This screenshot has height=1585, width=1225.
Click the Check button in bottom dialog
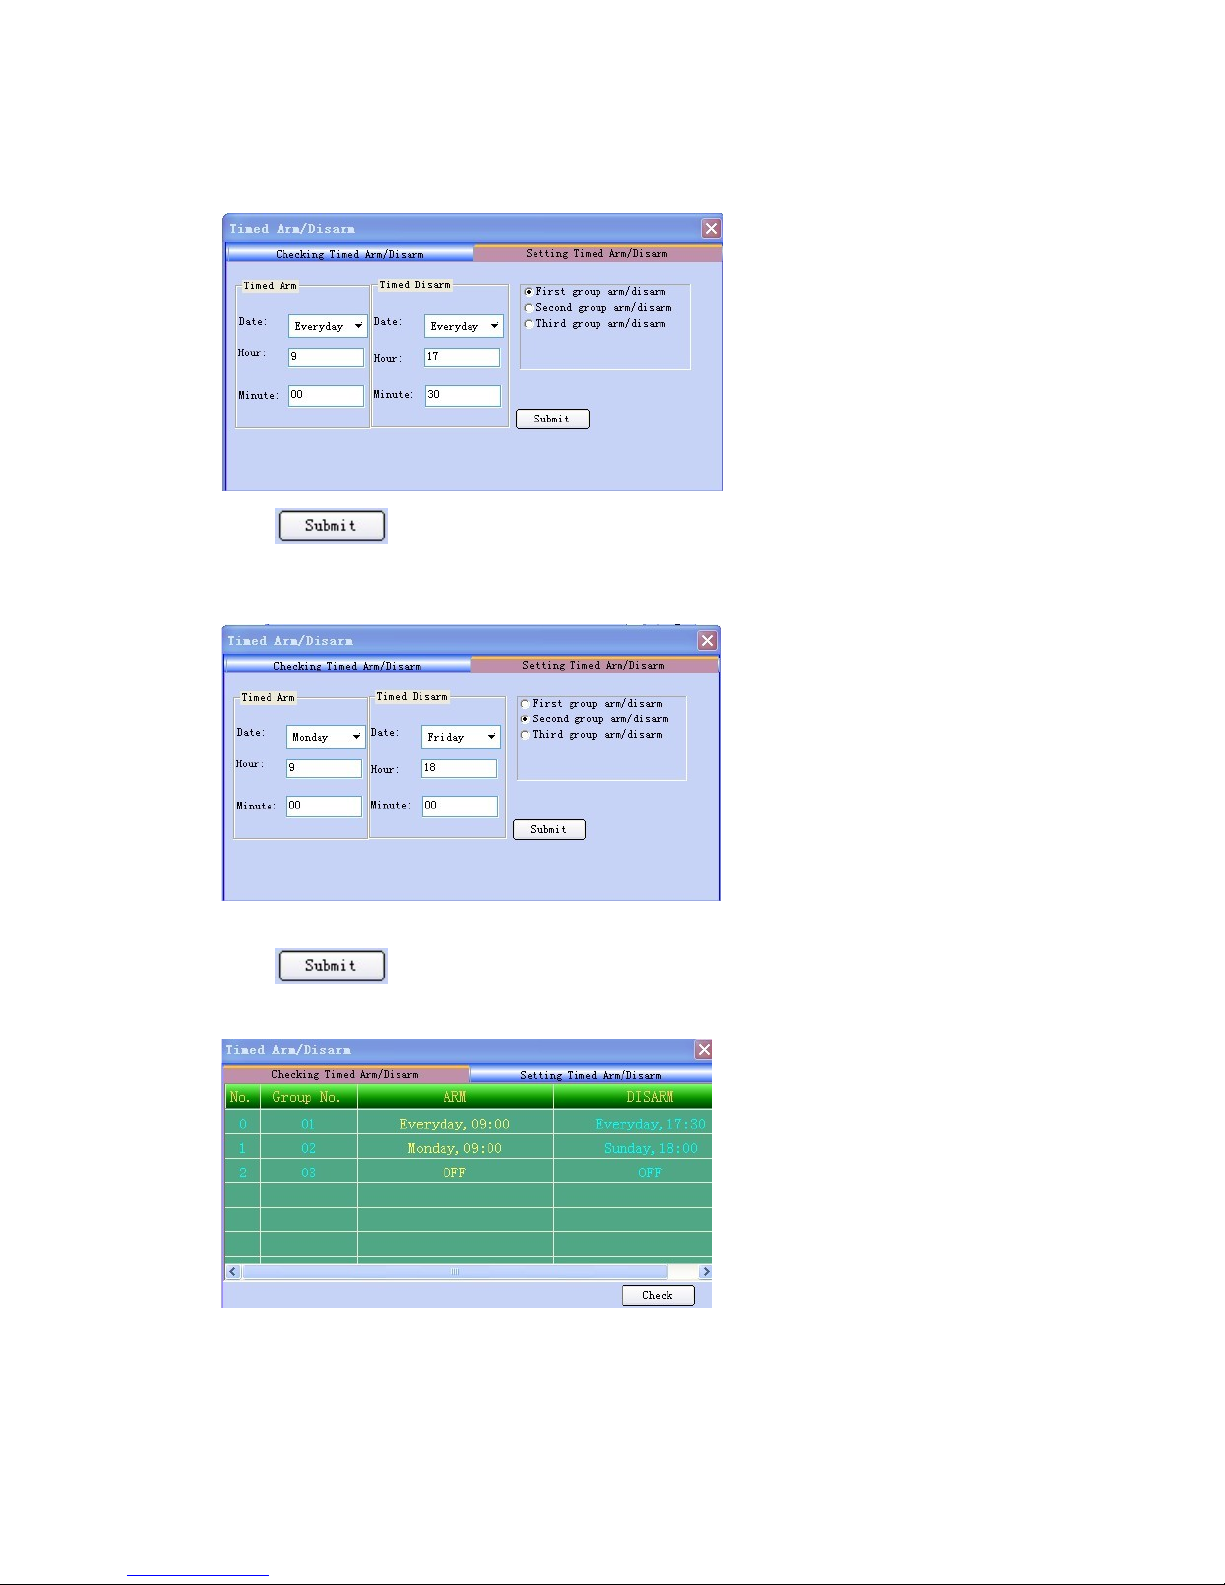(x=658, y=1295)
